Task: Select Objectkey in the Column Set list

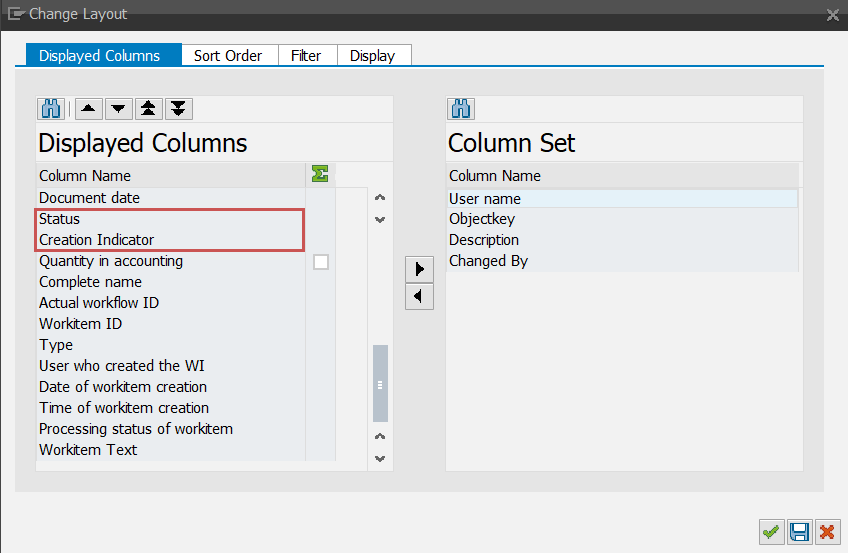Action: click(482, 219)
